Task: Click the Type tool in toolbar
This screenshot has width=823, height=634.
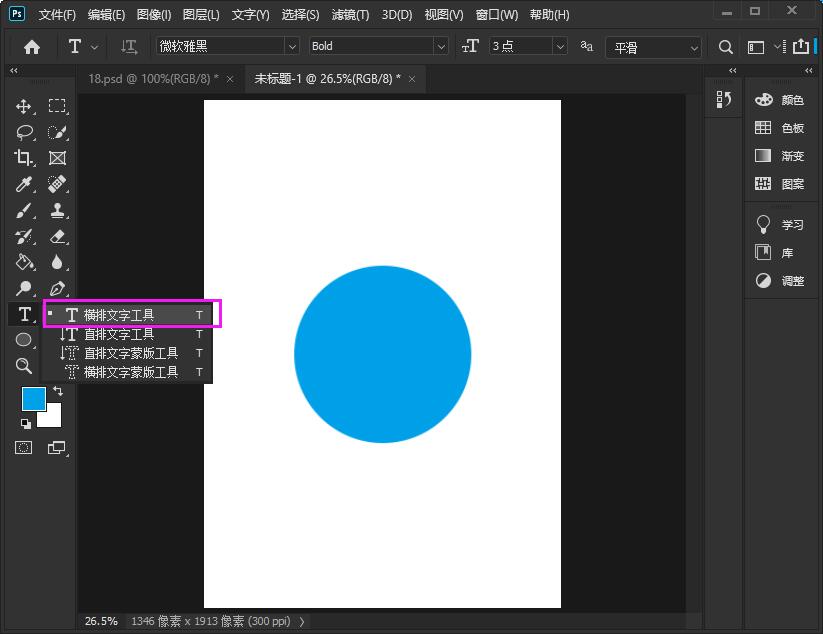Action: pos(24,314)
